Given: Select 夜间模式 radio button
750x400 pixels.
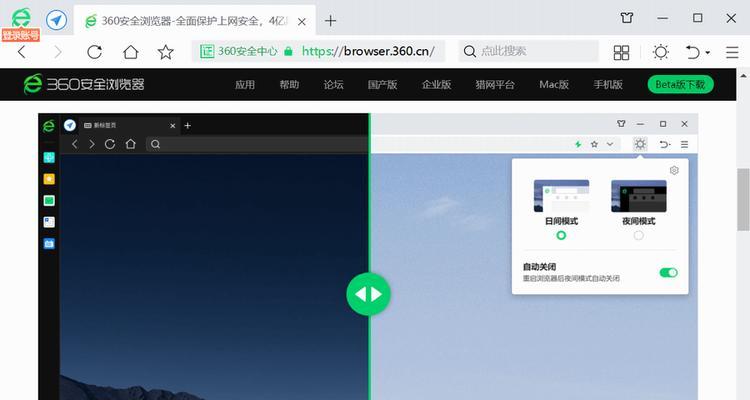Looking at the screenshot, I should click(639, 235).
